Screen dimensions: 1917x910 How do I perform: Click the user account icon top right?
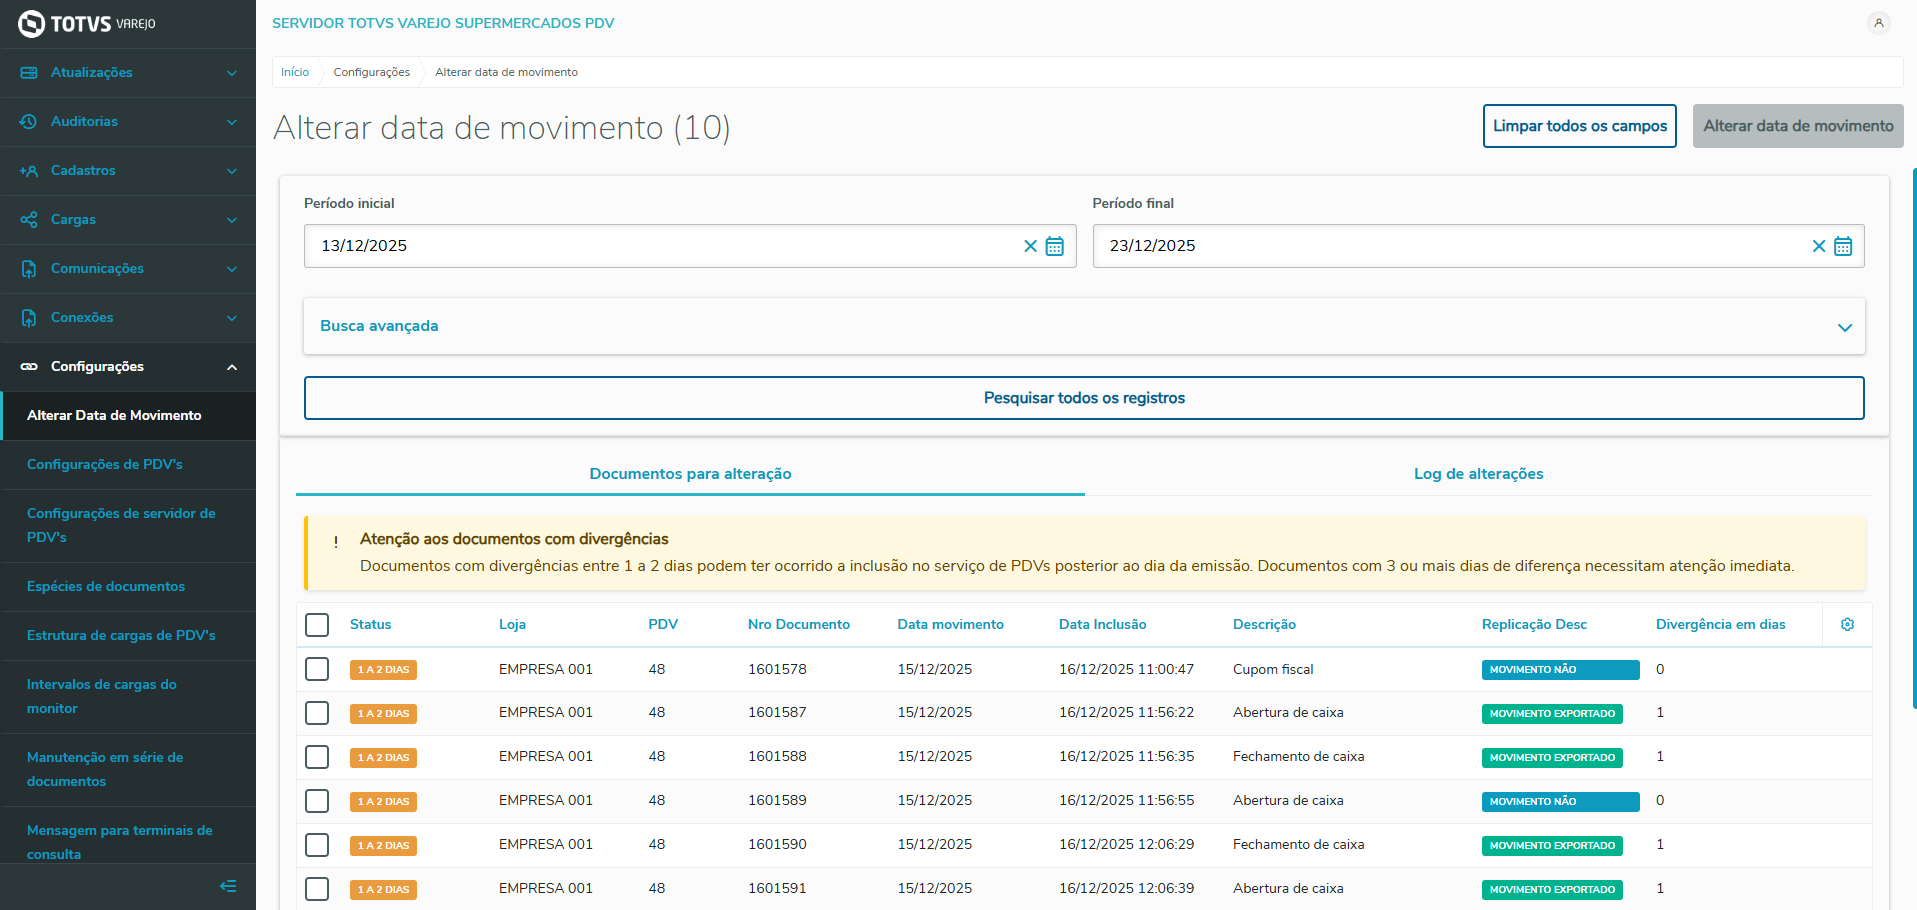click(x=1877, y=23)
